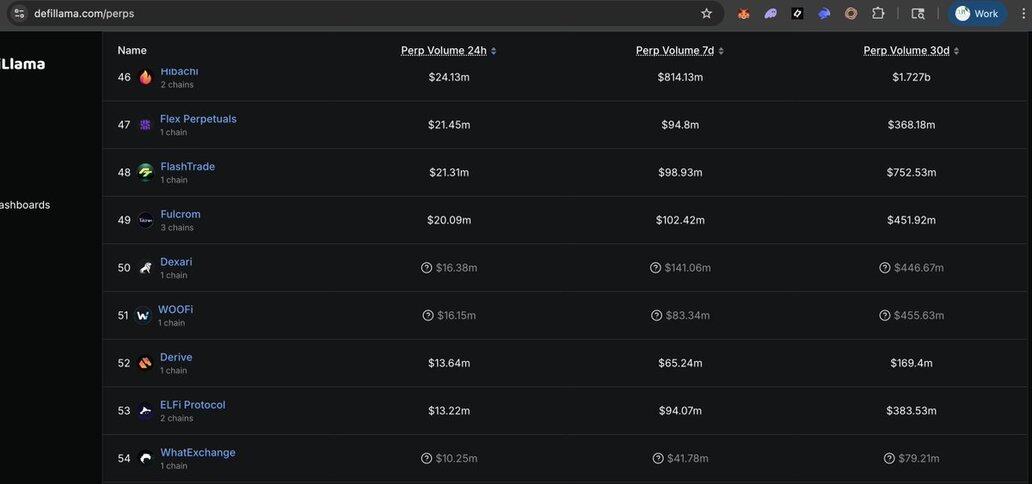Click the question mark beside Dexari $16.38m
The width and height of the screenshot is (1032, 484).
tap(427, 268)
